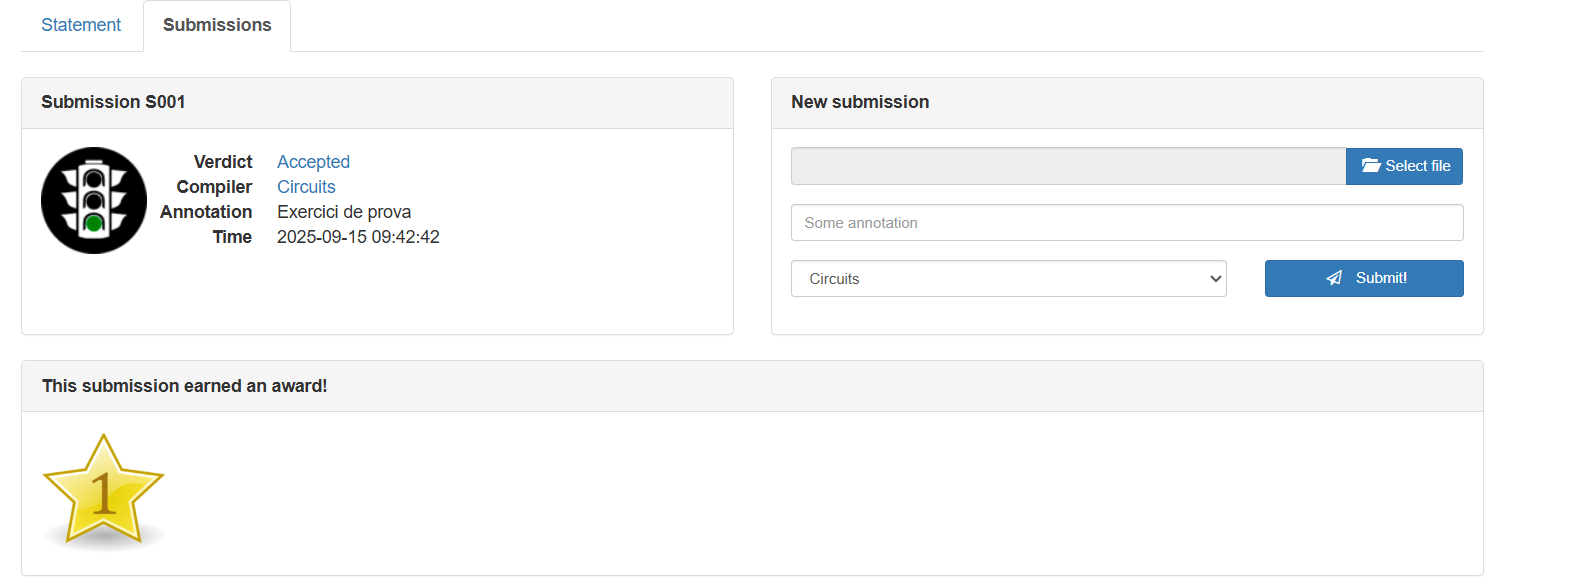Click the New submission panel heading

860,102
